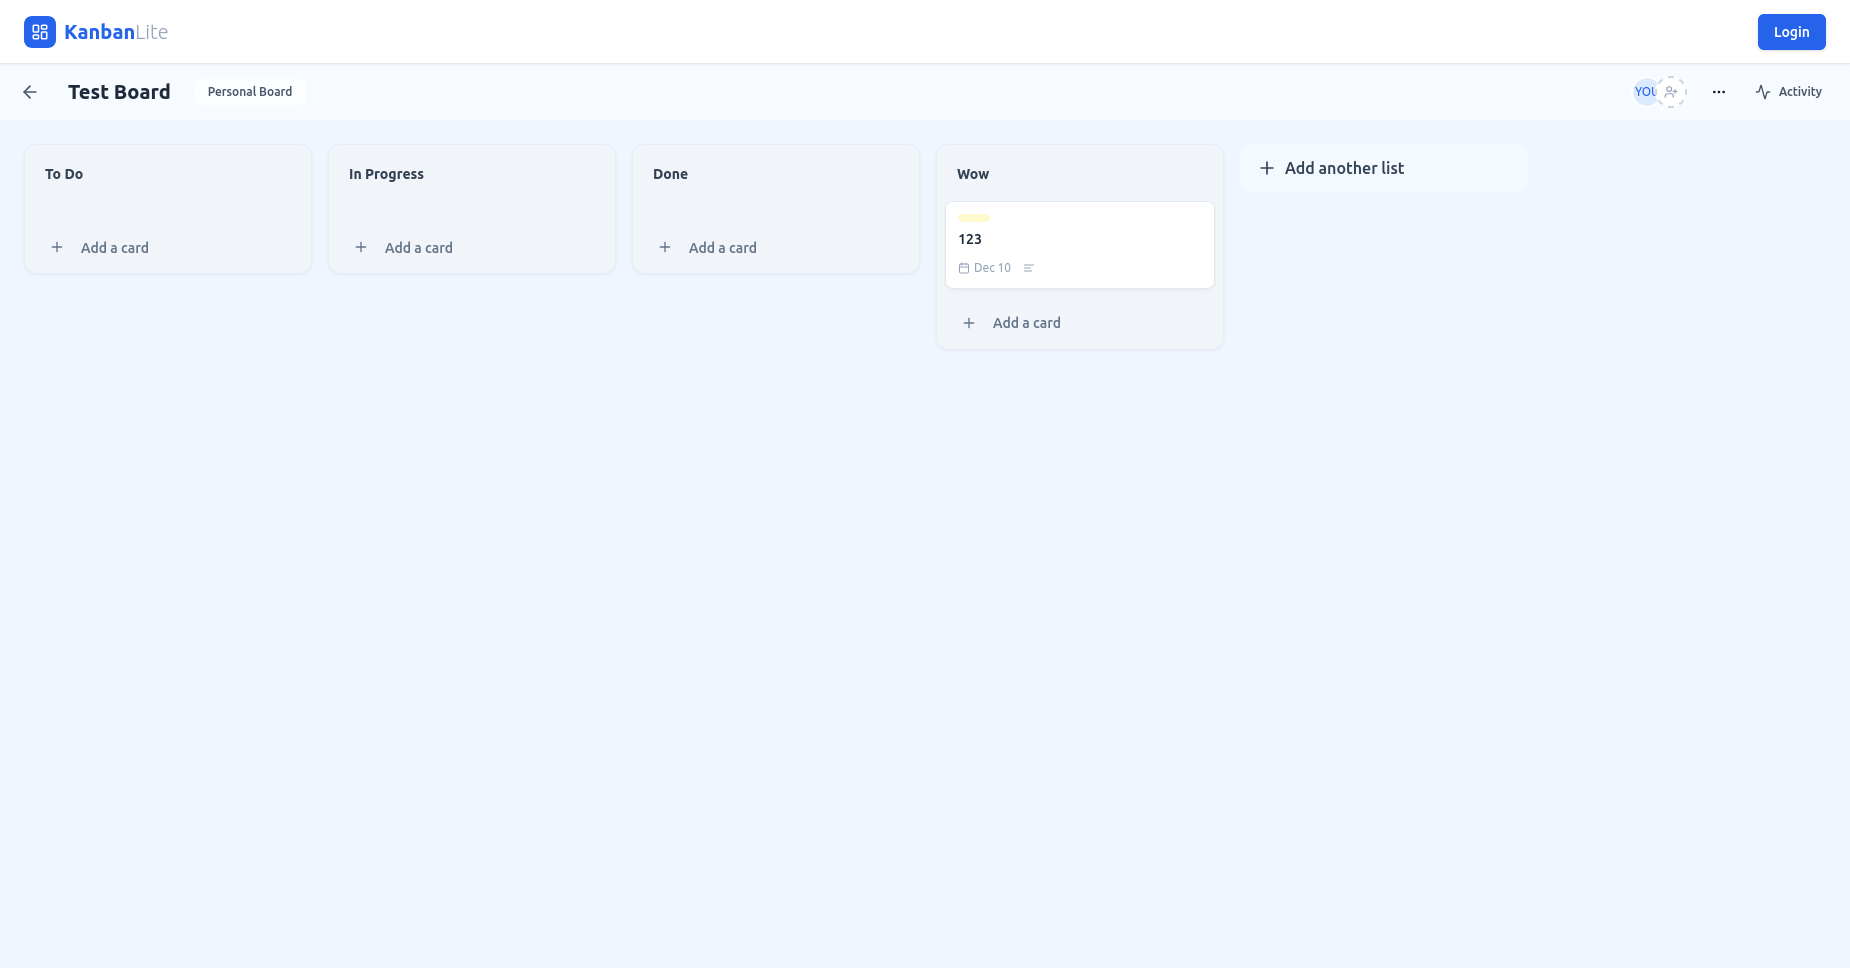Add a card to In Progress list
This screenshot has height=968, width=1850.
(x=418, y=248)
